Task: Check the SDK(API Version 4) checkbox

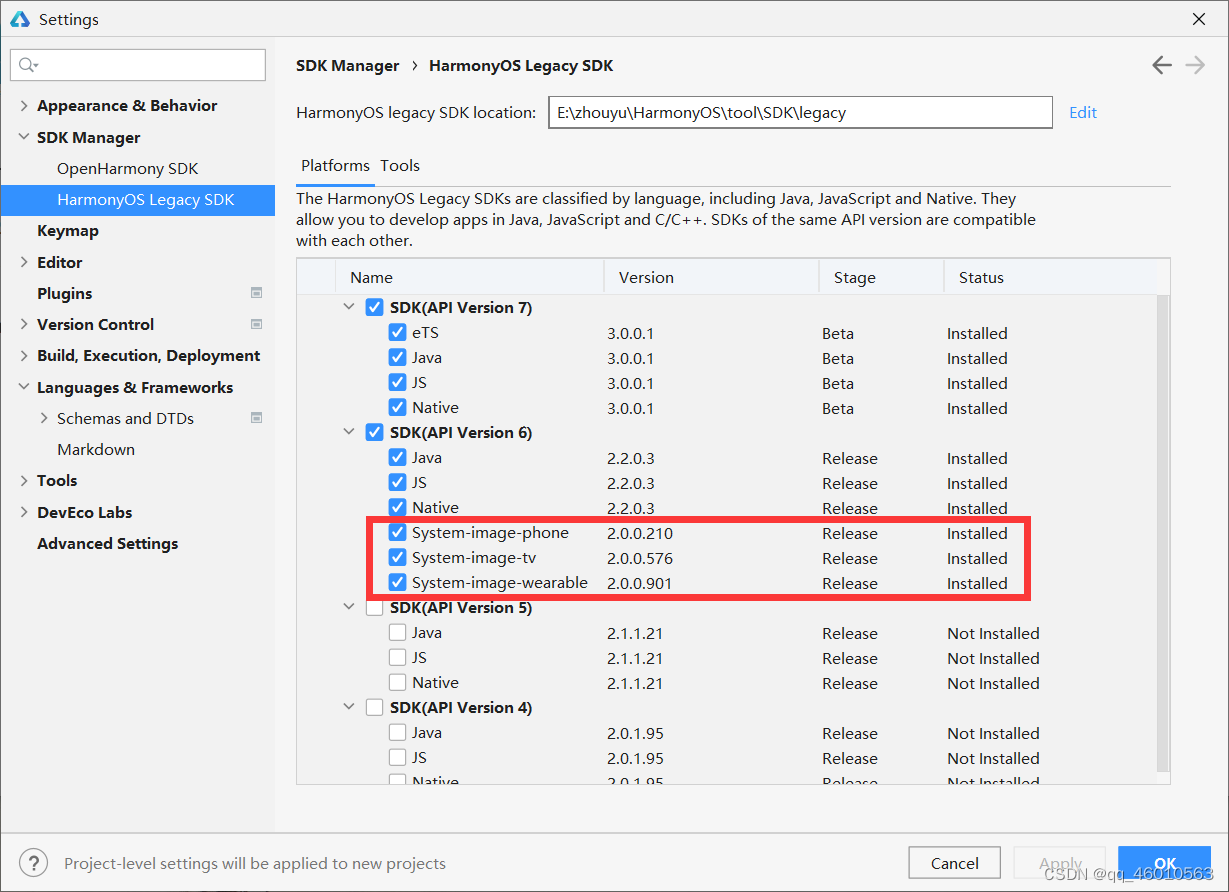Action: pos(375,708)
